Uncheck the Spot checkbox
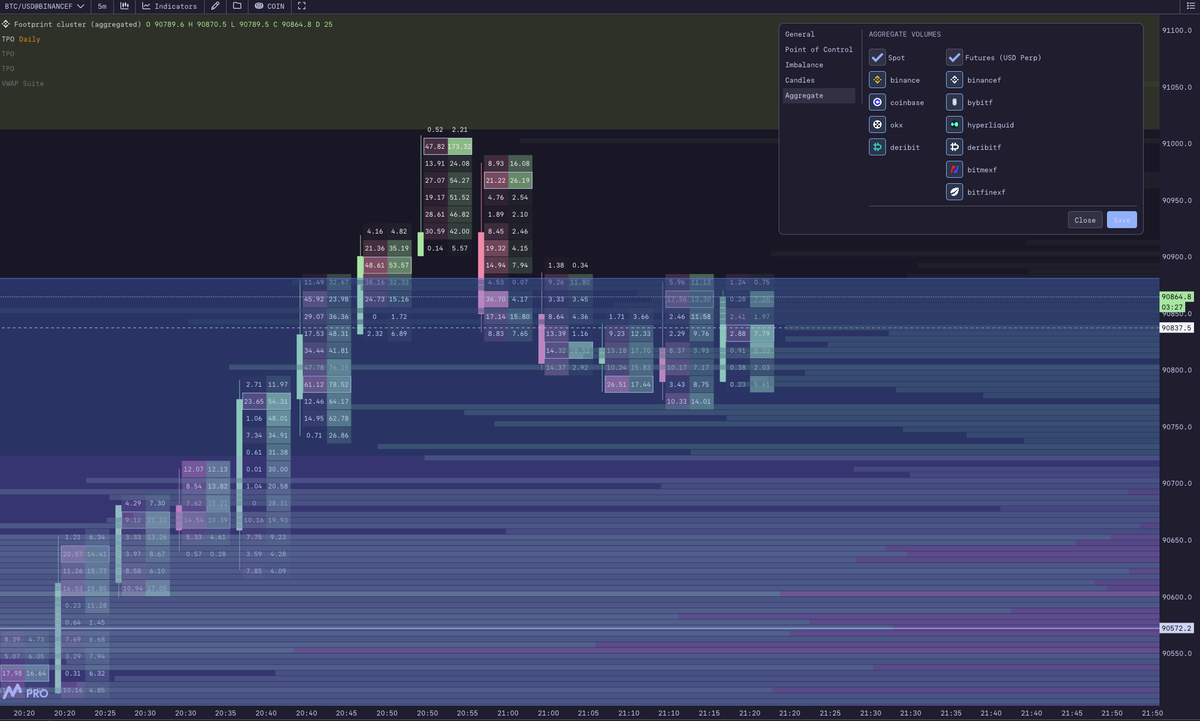The width and height of the screenshot is (1200, 721). click(877, 57)
